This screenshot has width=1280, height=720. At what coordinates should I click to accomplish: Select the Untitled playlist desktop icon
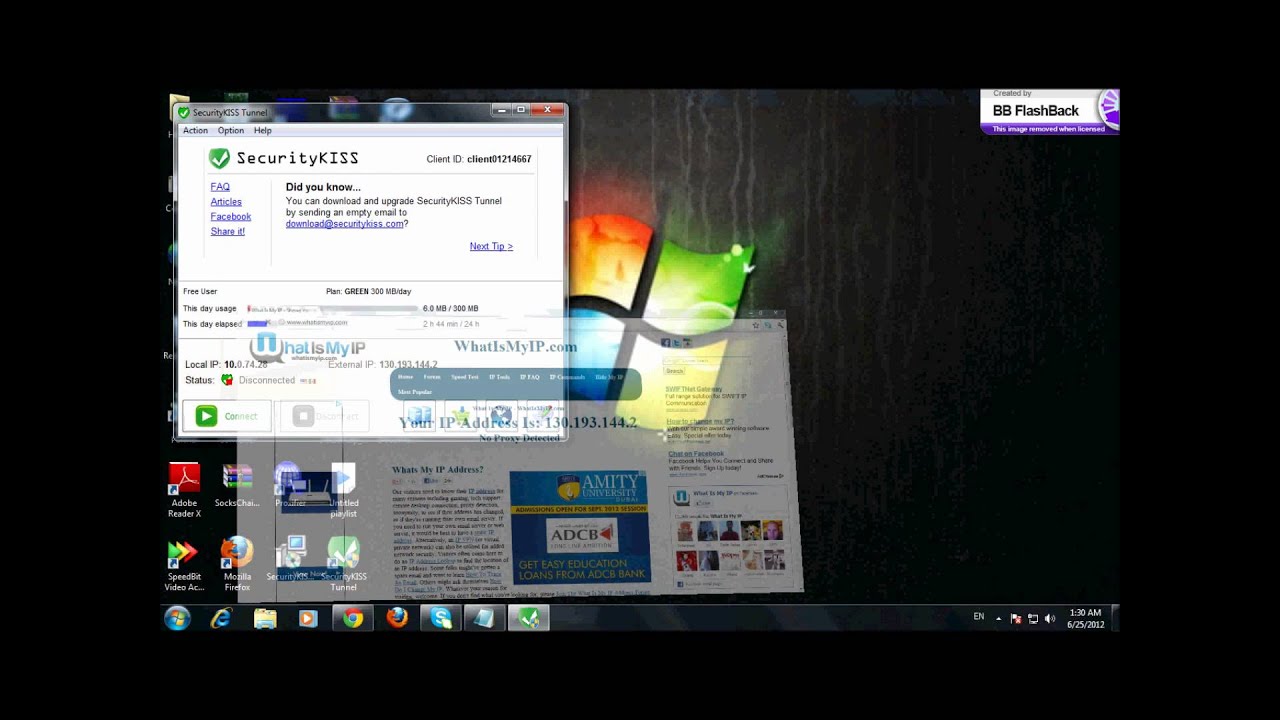click(343, 490)
